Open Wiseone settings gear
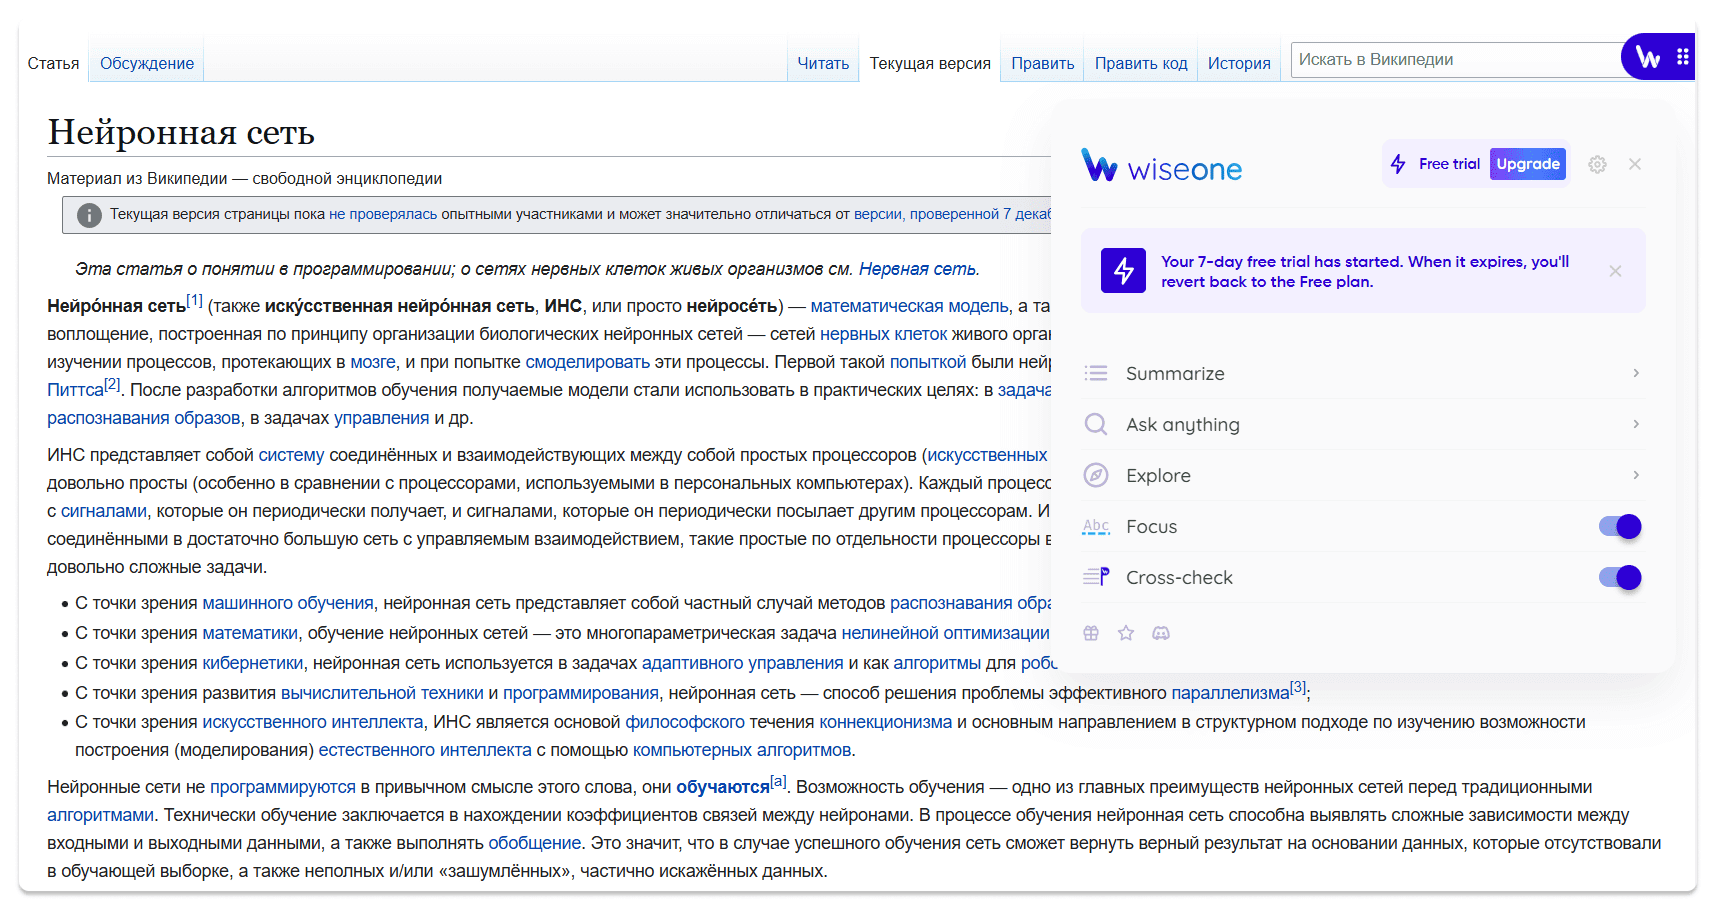The width and height of the screenshot is (1716, 908). (x=1597, y=164)
